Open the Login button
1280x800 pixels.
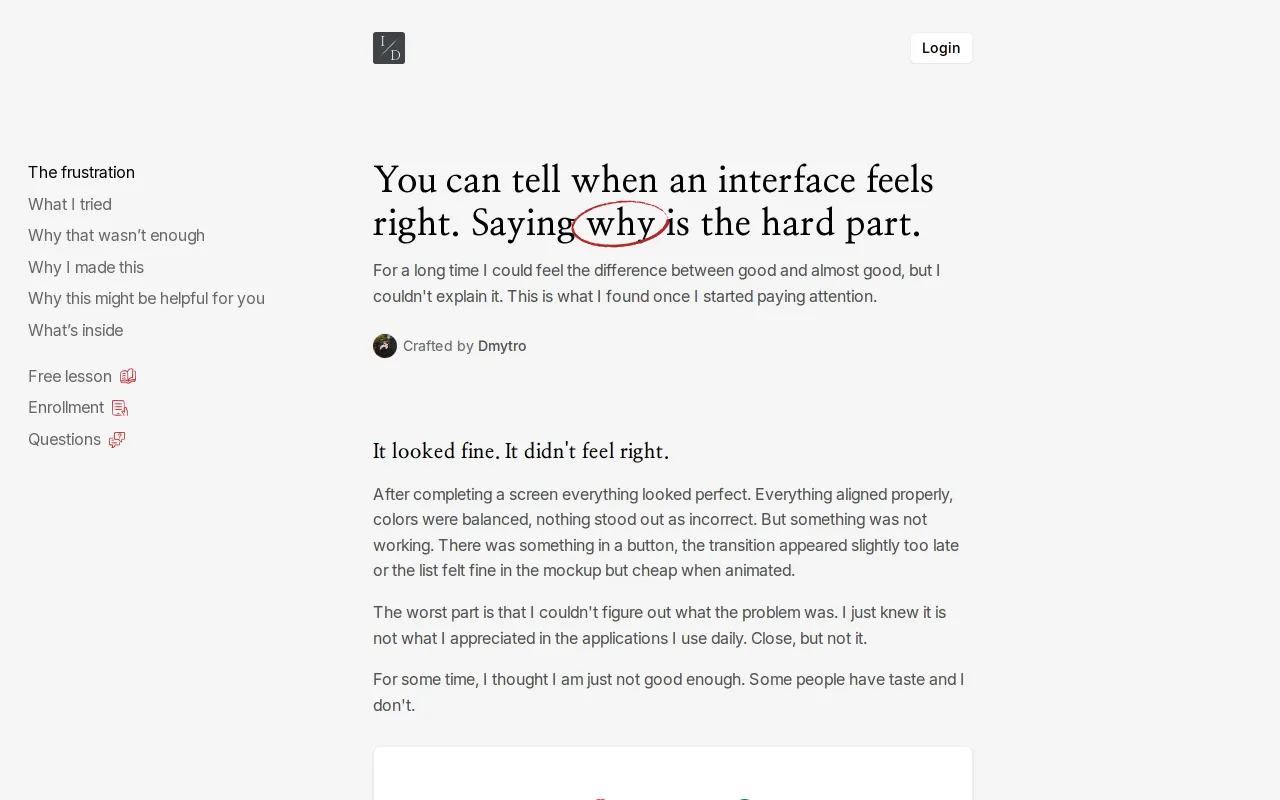pos(941,48)
